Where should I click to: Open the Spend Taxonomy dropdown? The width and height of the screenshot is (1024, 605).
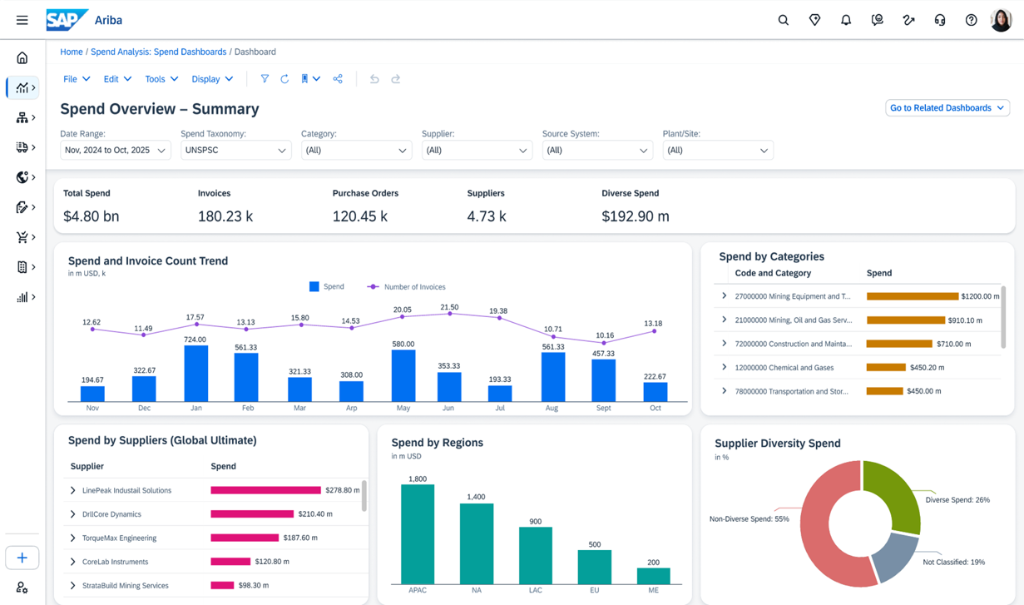(236, 150)
